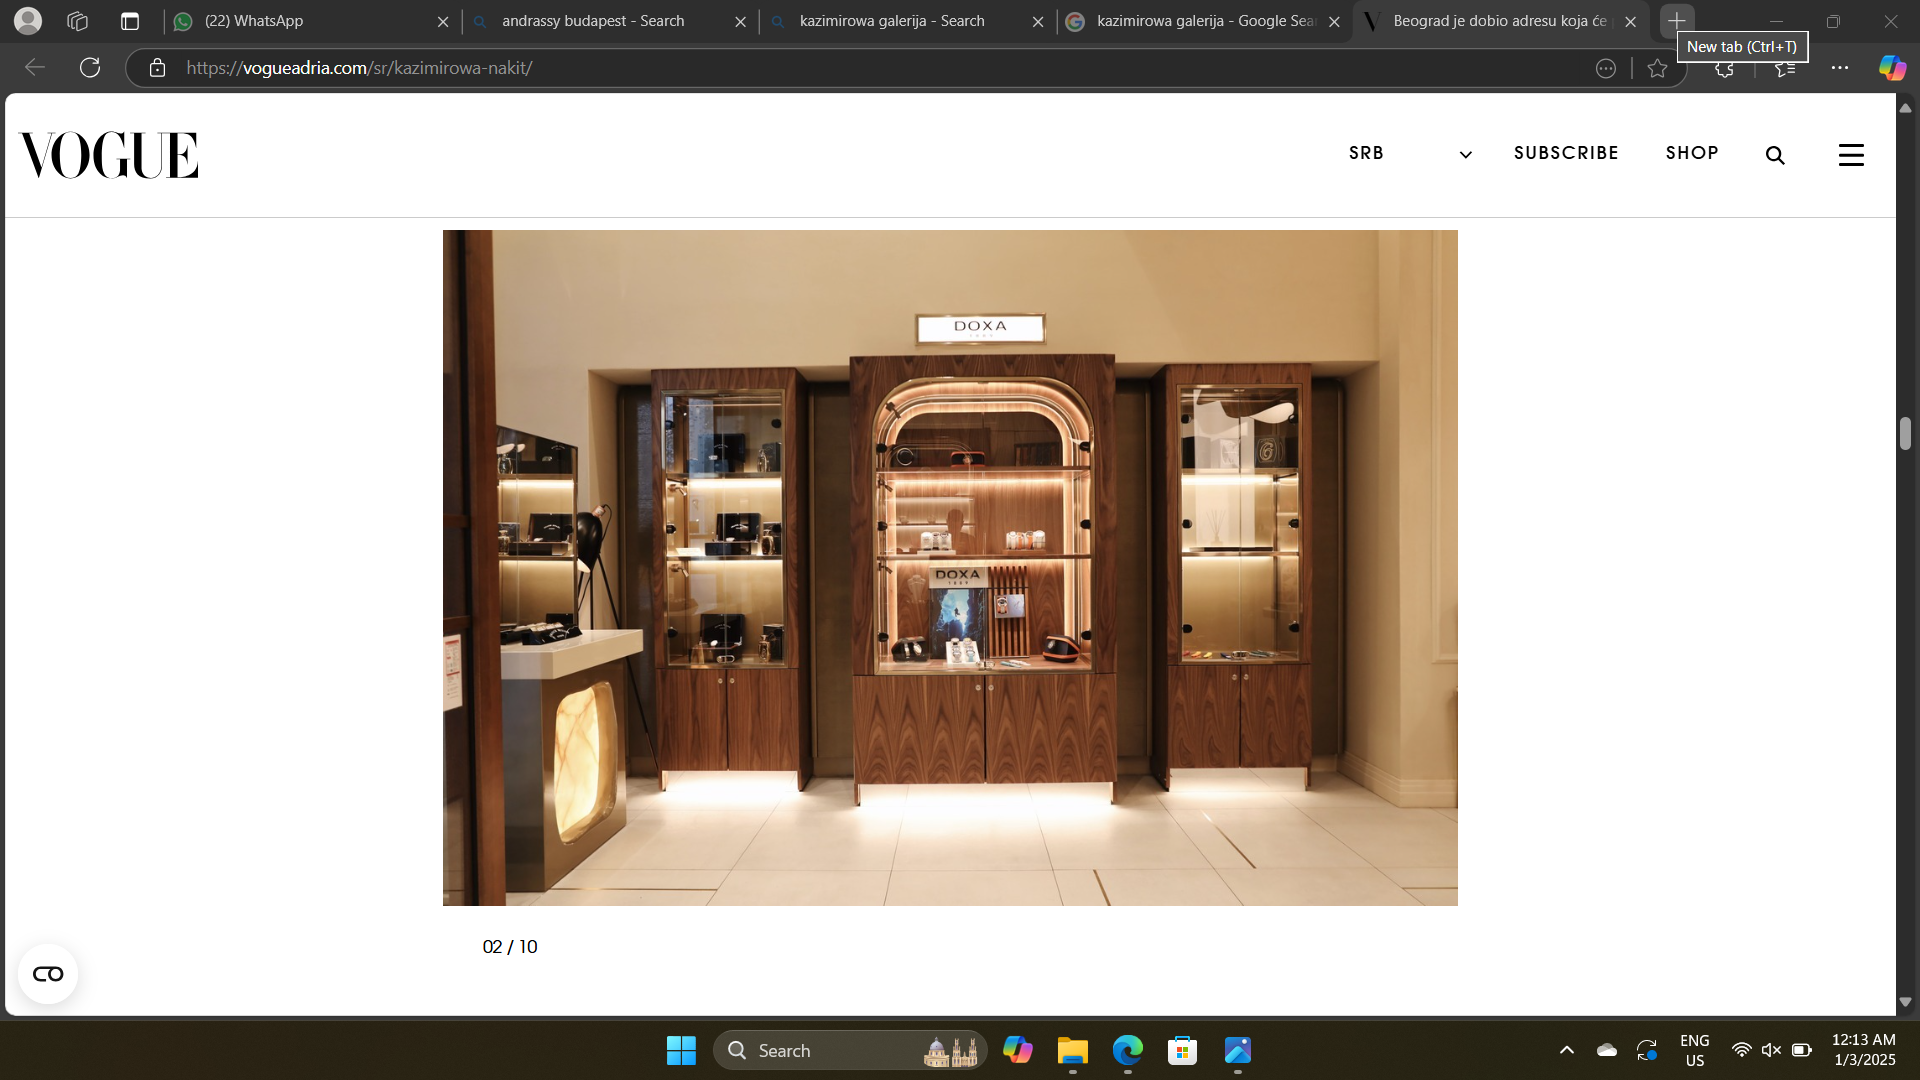The width and height of the screenshot is (1920, 1080).
Task: Add this page to favorites star
Action: (x=1657, y=68)
